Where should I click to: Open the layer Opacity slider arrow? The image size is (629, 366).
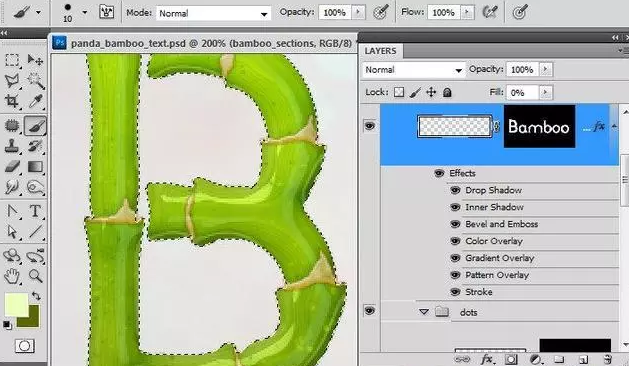point(545,69)
